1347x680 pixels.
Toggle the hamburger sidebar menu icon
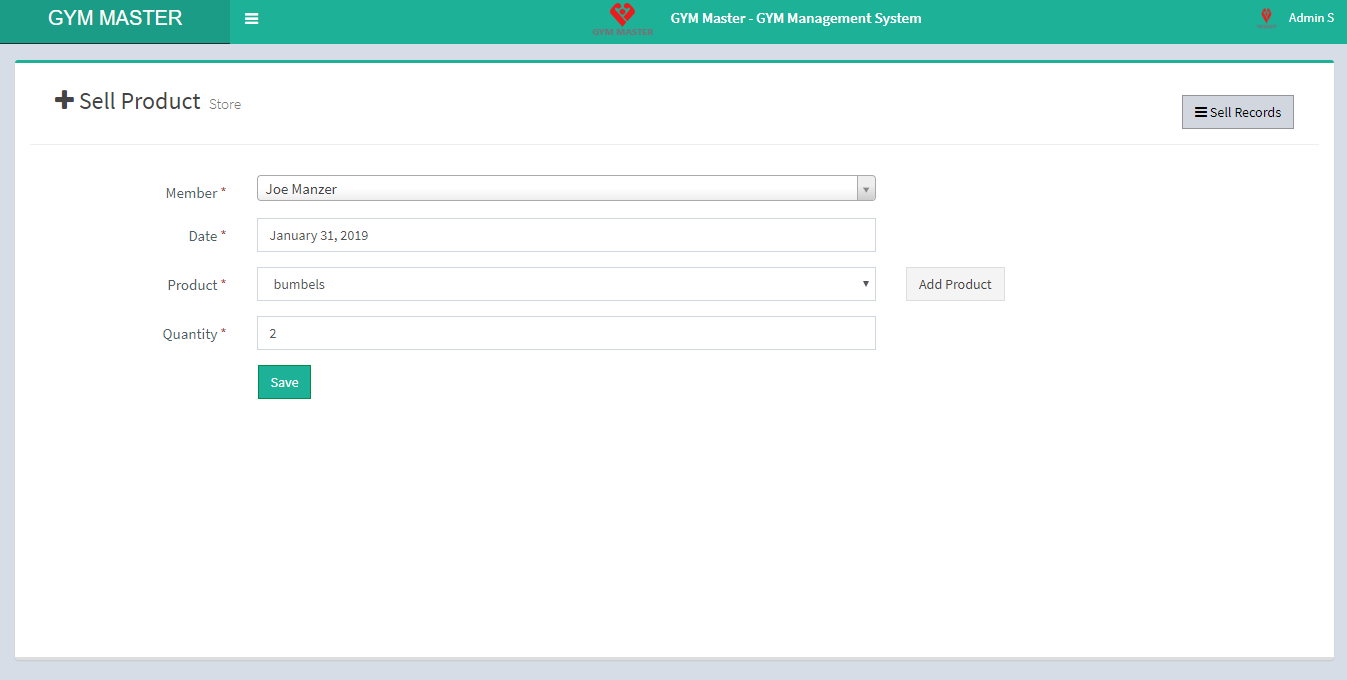point(251,19)
